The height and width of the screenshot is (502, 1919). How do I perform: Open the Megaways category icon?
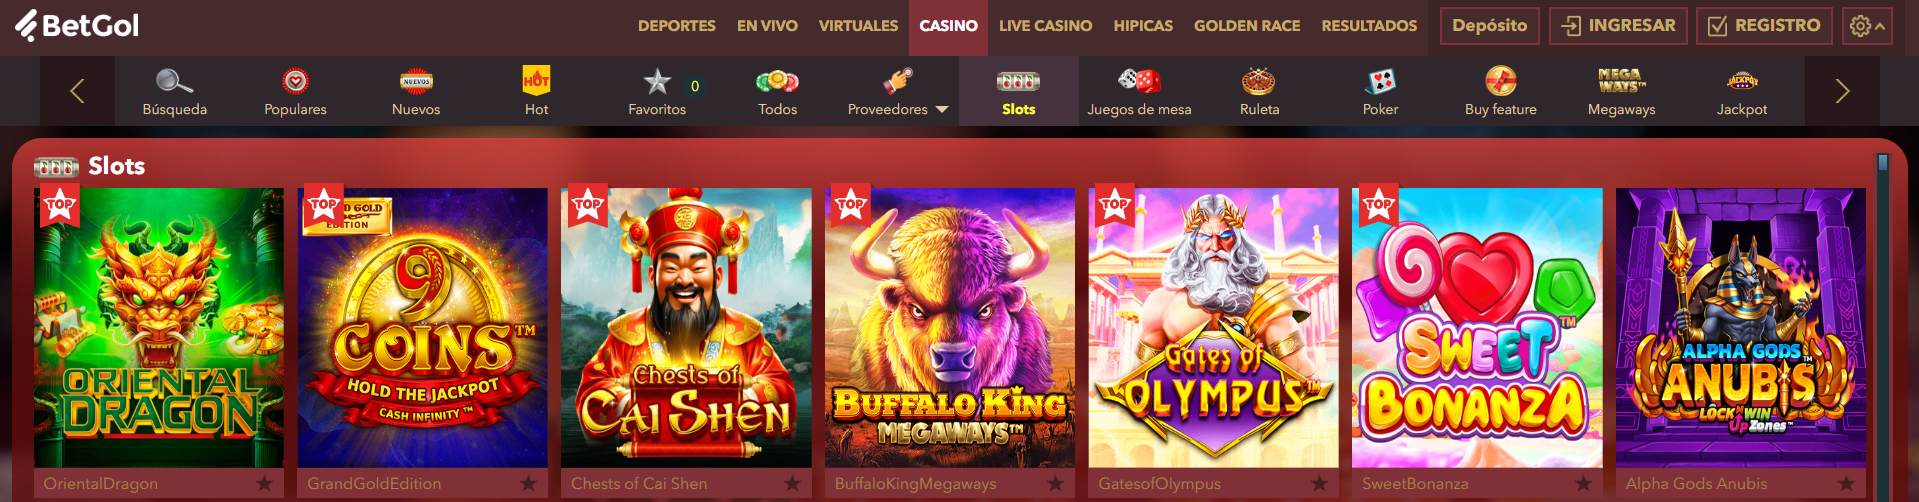[x=1621, y=80]
